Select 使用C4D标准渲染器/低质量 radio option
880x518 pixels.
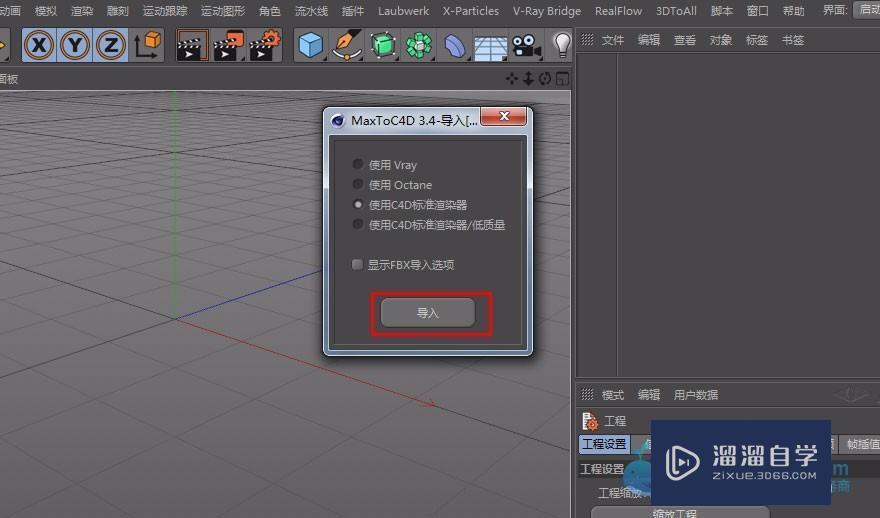point(358,224)
